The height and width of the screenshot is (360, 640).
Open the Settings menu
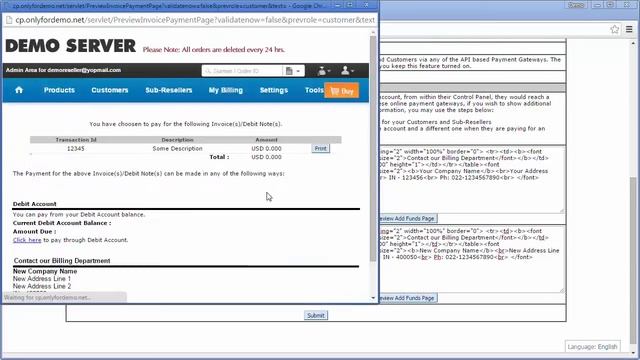tap(274, 90)
